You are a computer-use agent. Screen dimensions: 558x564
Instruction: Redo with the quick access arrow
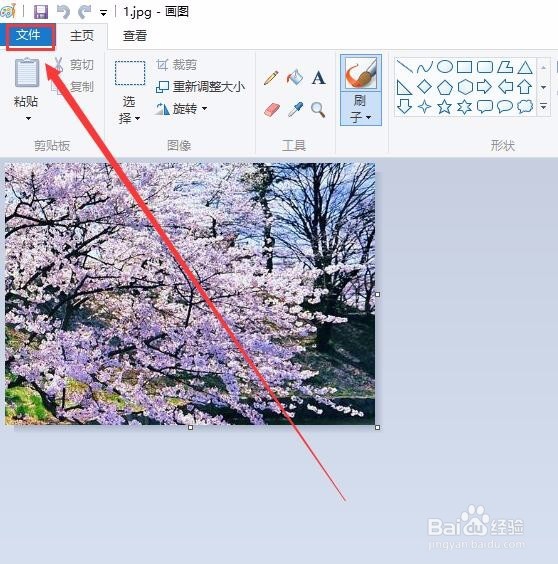(x=85, y=12)
